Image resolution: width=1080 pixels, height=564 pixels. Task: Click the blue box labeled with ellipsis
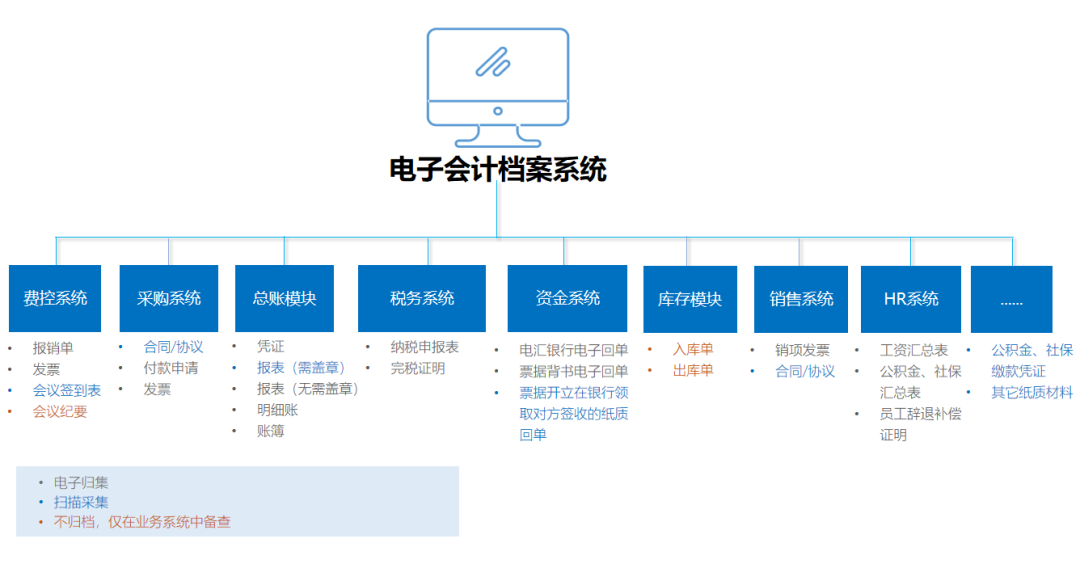pos(1011,299)
